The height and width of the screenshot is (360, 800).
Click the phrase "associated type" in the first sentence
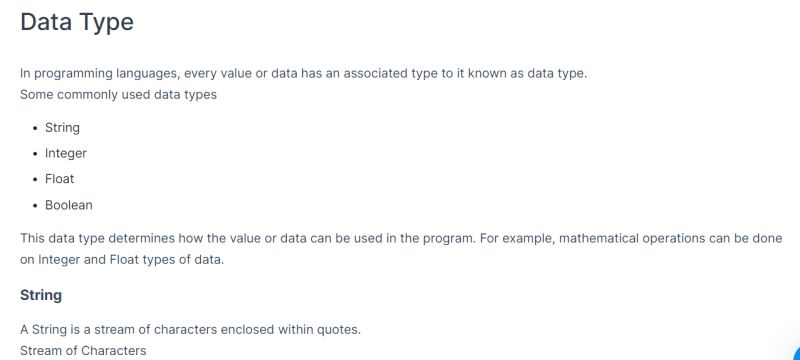(390, 73)
